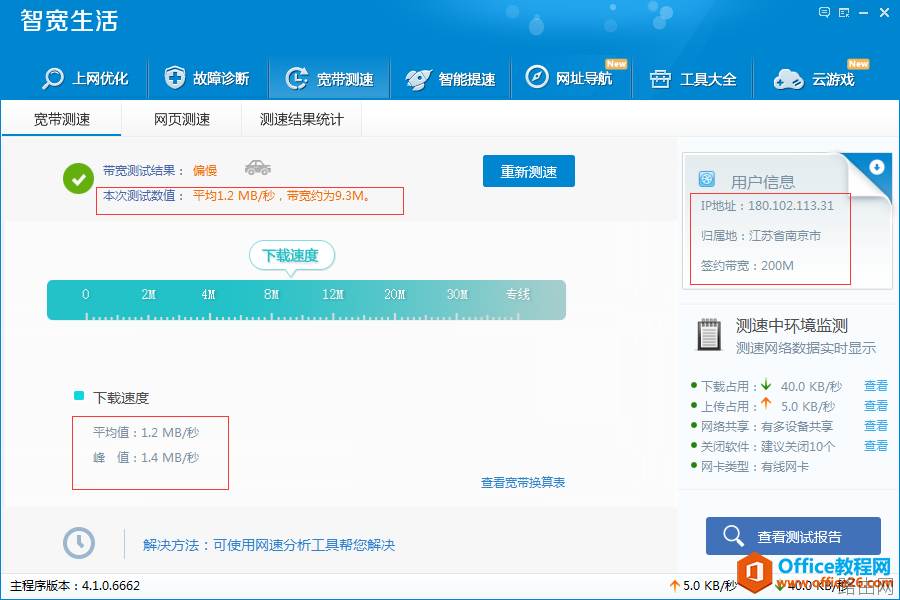
Task: Click the 偏慢 test result label
Action: pos(205,171)
